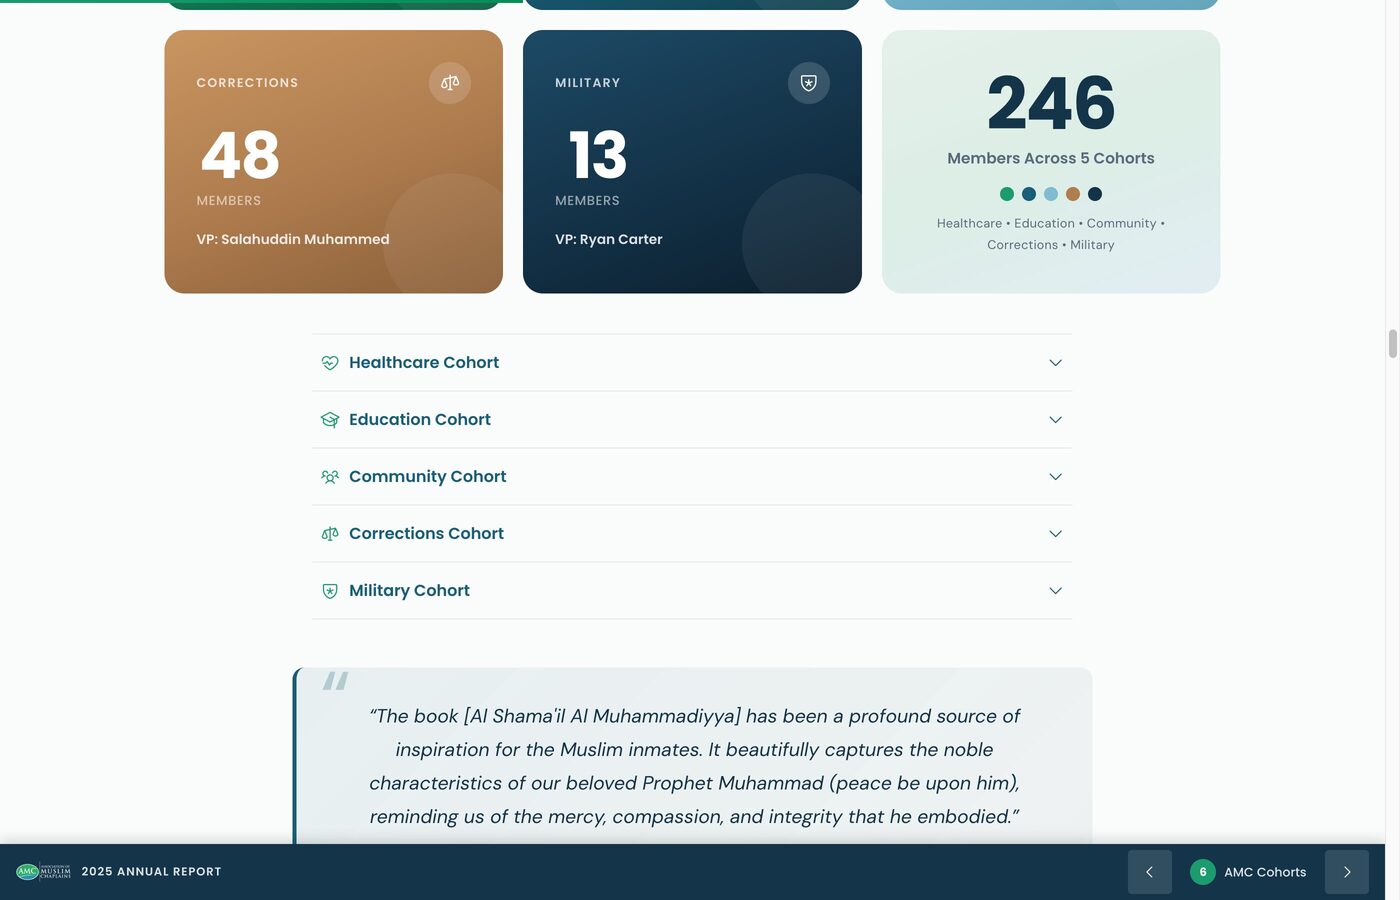This screenshot has width=1400, height=900.
Task: Open the Community Cohort accordion title
Action: 427,477
